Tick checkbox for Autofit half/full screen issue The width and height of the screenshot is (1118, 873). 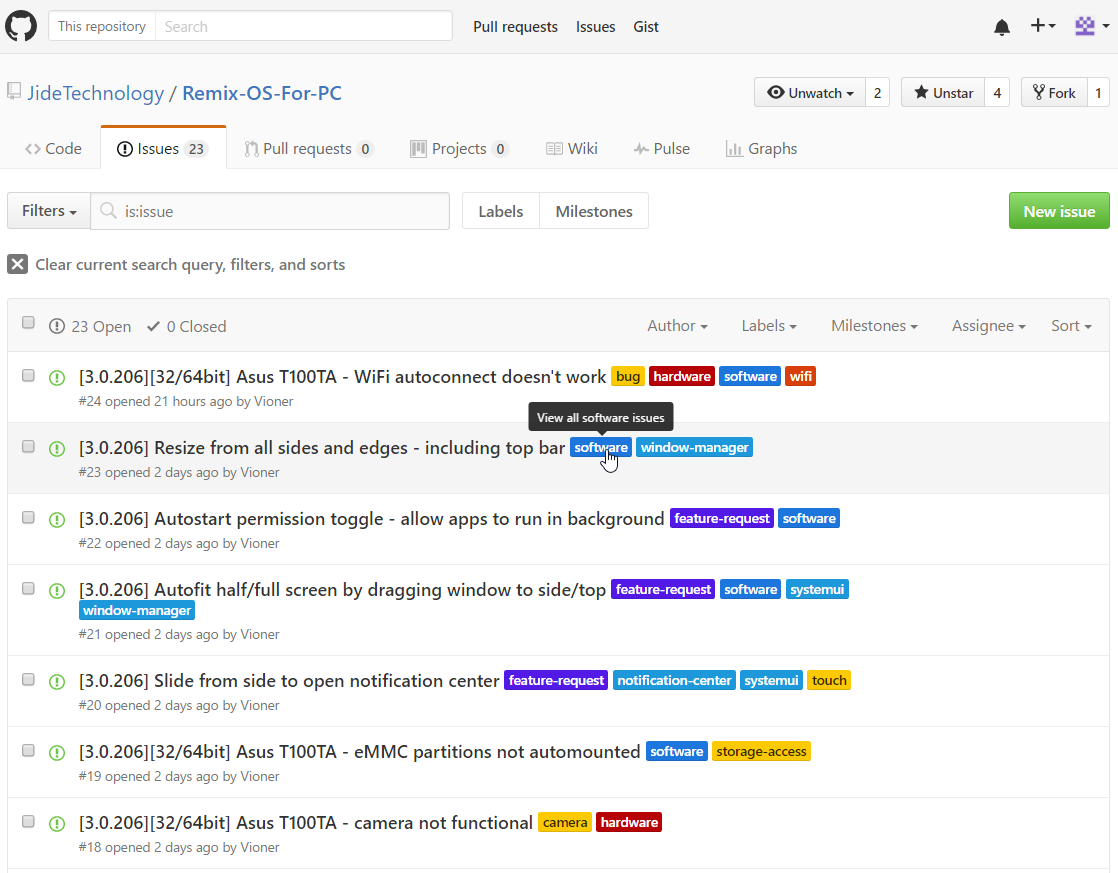(28, 588)
